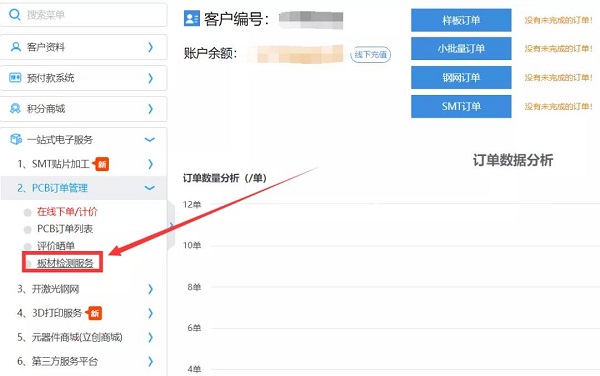The height and width of the screenshot is (376, 600).
Task: Click 没有未完成的订单 text beside SMT订单
Action: [559, 106]
